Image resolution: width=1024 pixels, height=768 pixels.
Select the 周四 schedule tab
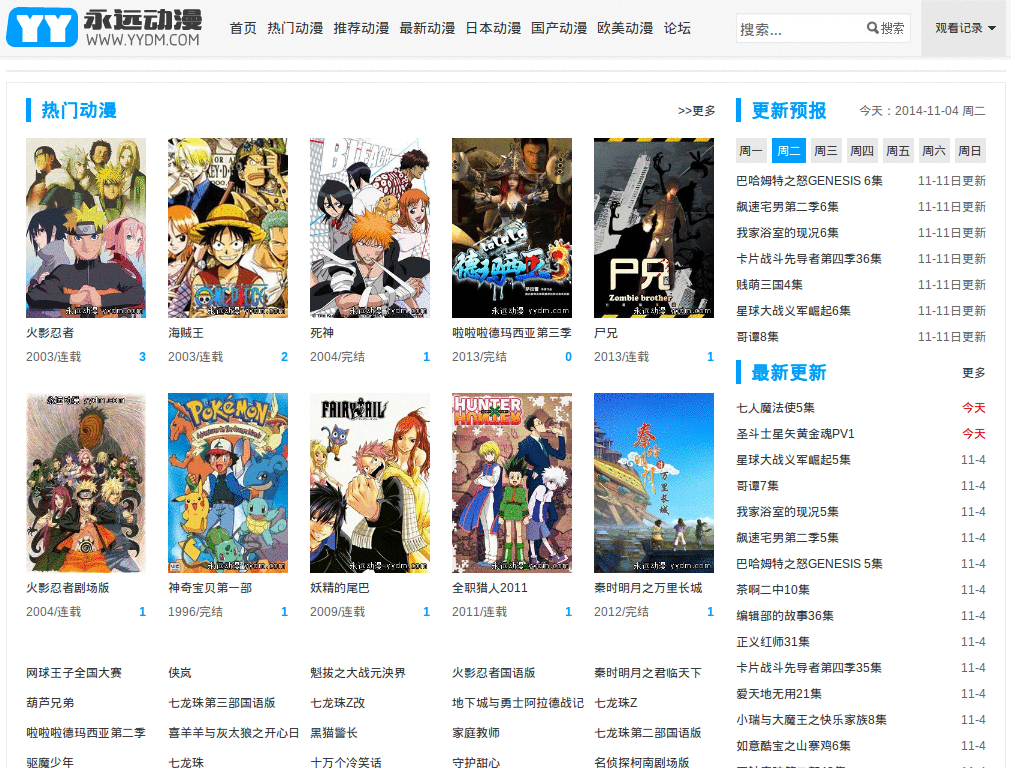pos(861,151)
